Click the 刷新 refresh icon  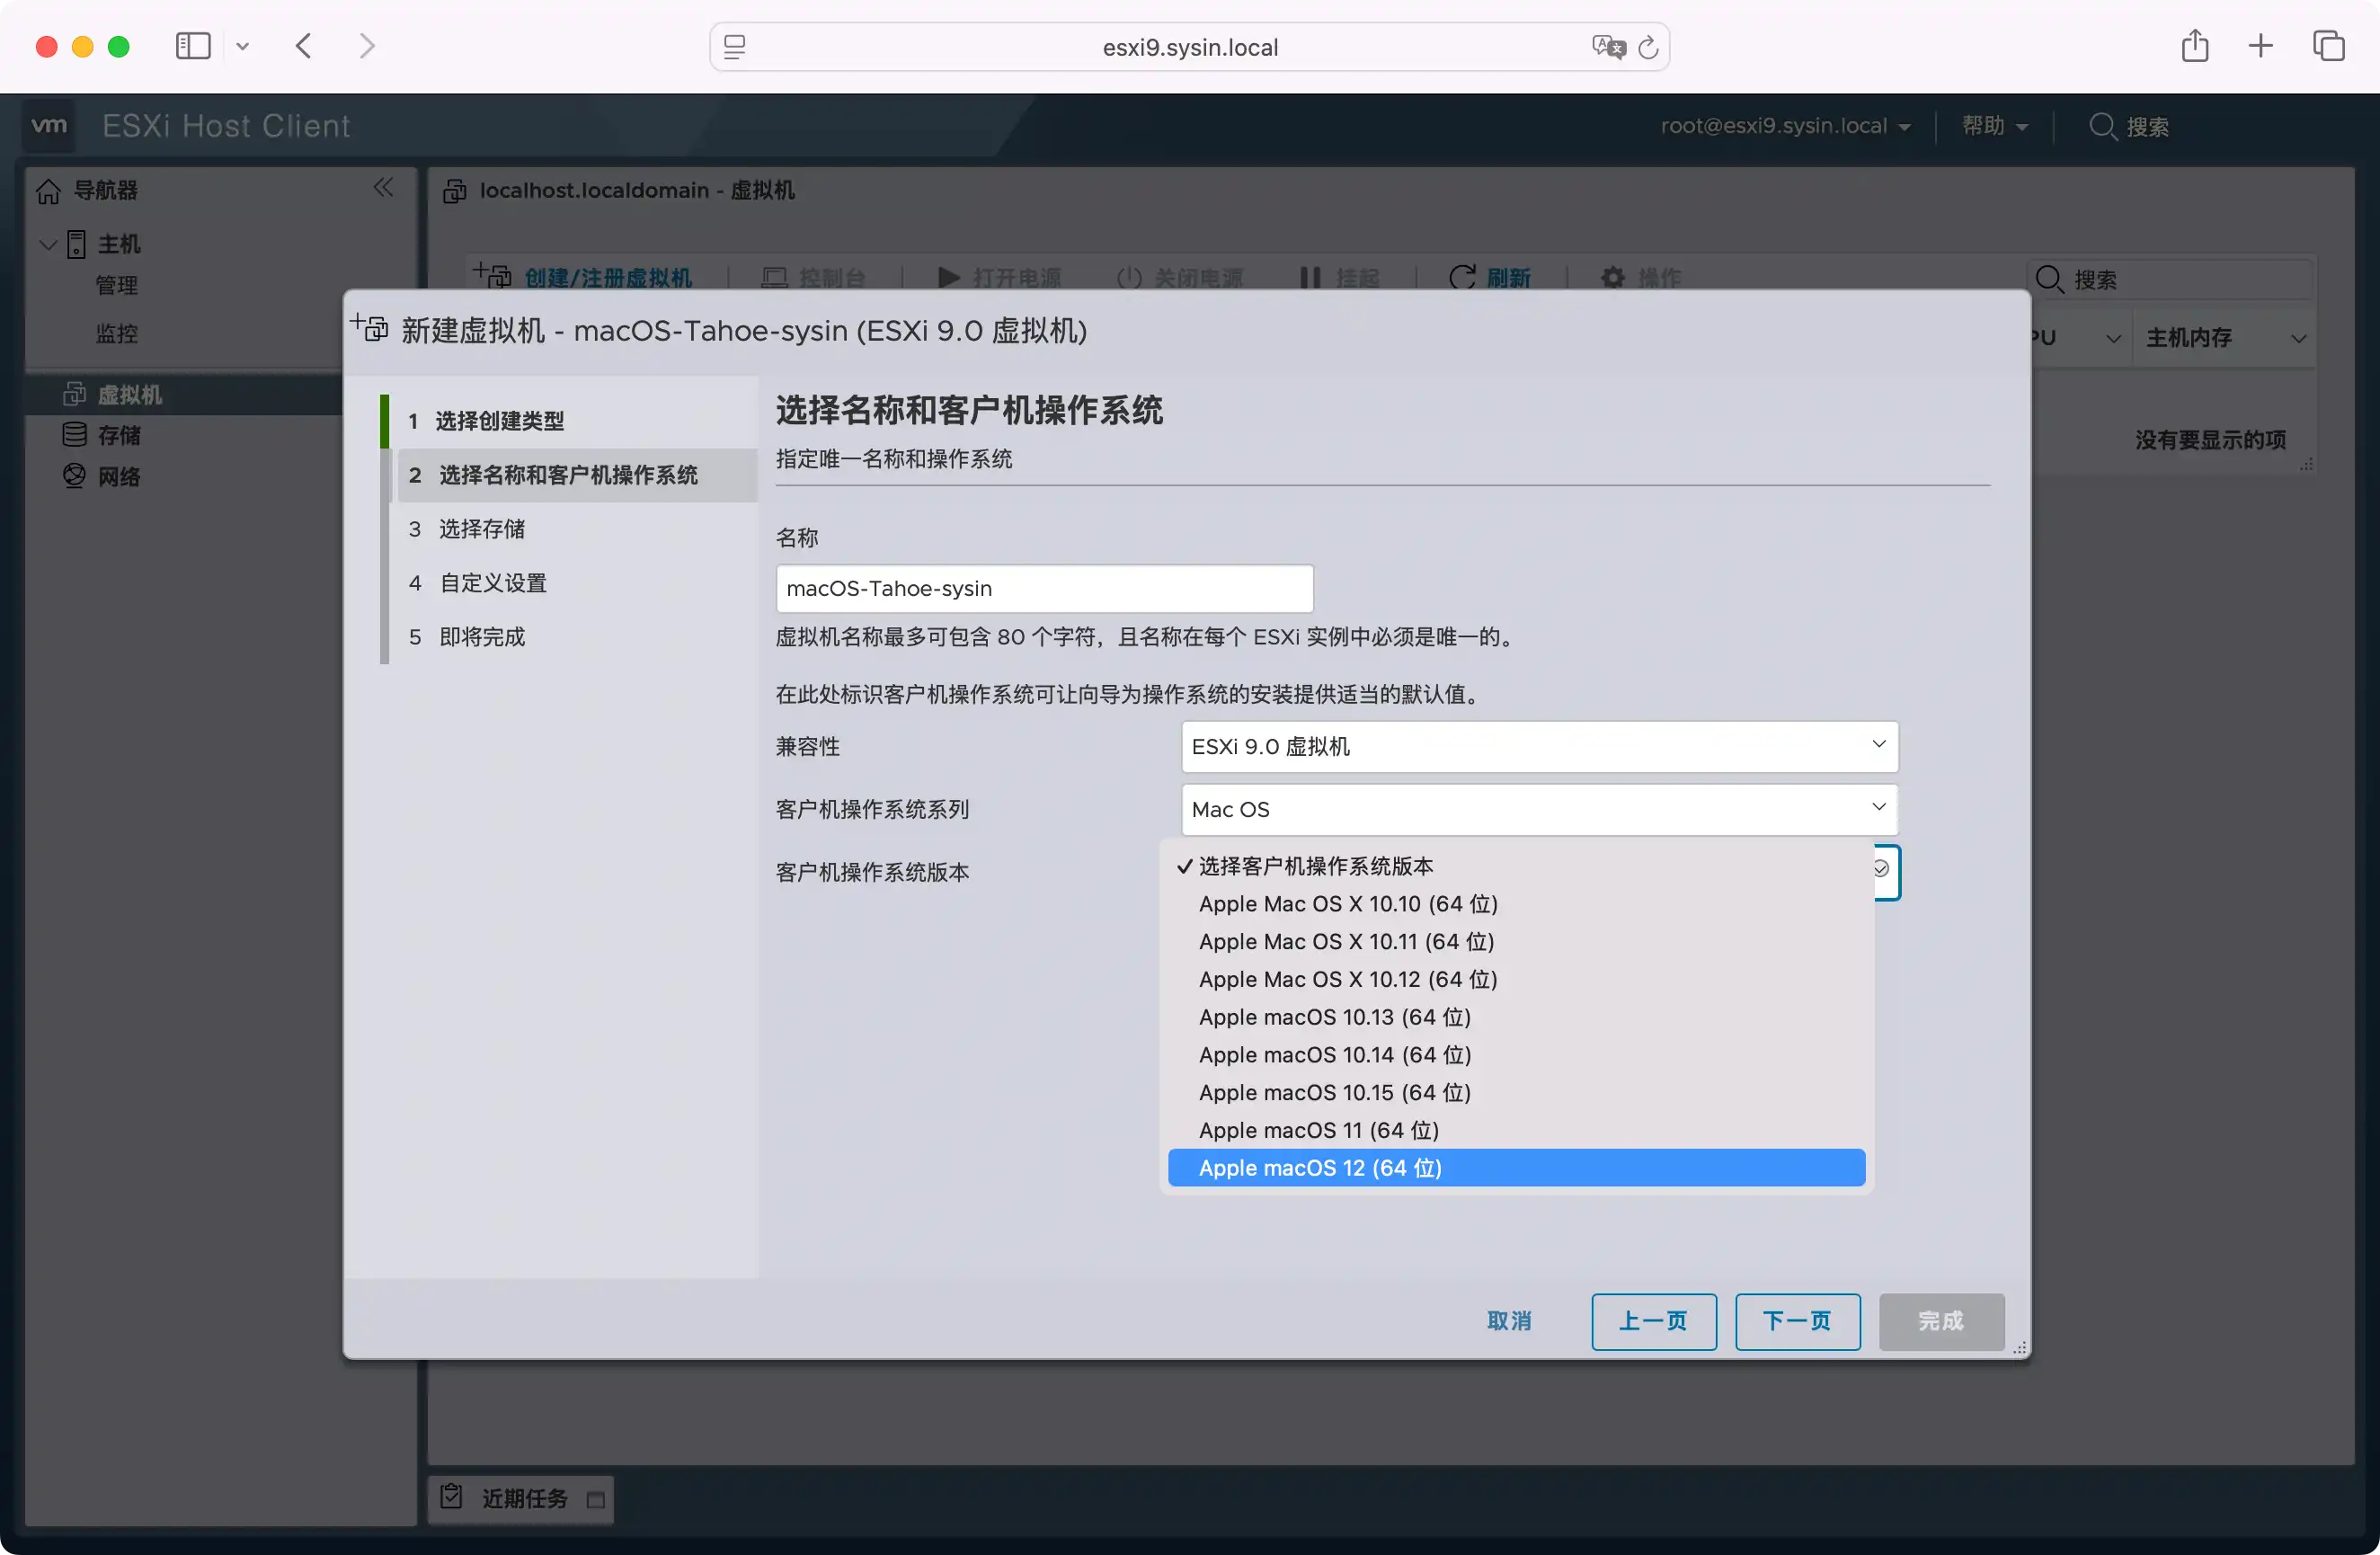click(1462, 277)
